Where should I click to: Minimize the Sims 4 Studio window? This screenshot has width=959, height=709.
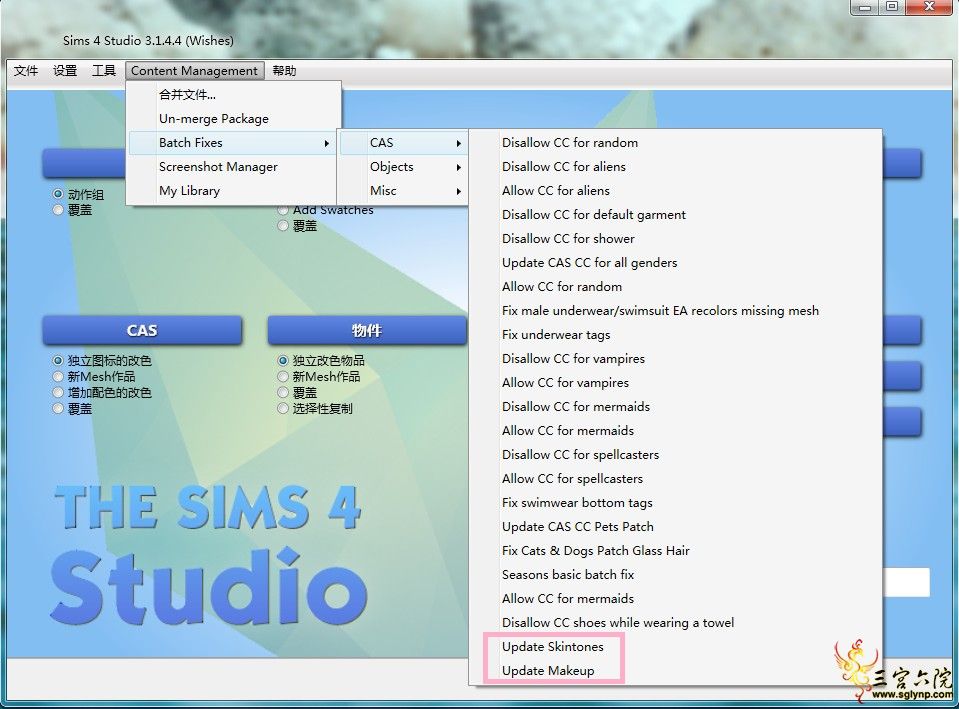864,7
